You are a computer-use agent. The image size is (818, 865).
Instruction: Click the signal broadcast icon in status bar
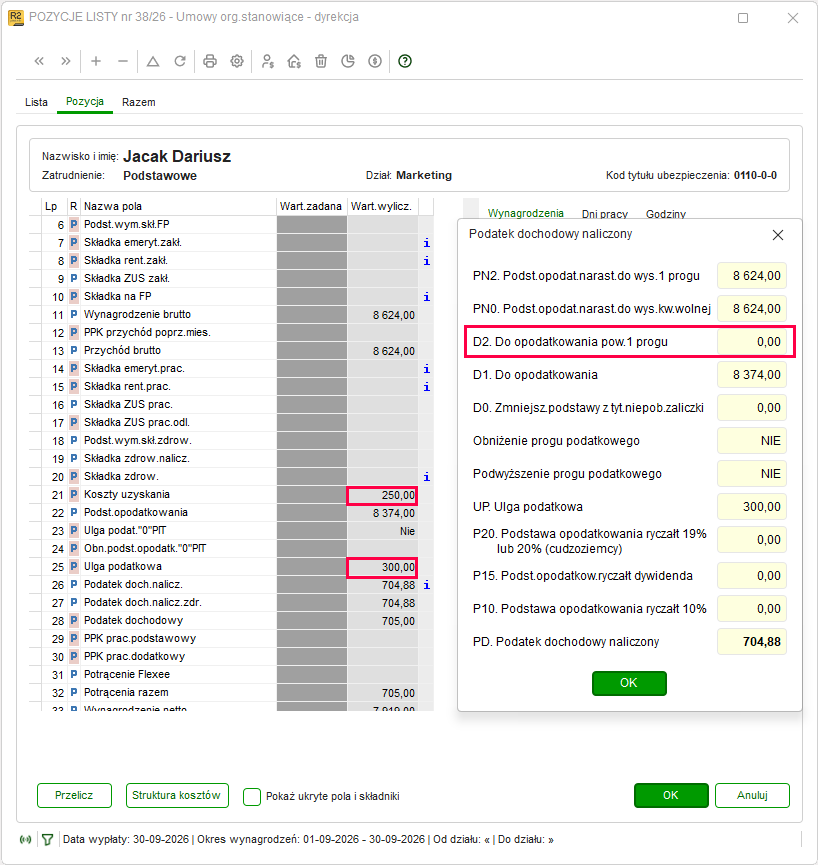tap(25, 840)
